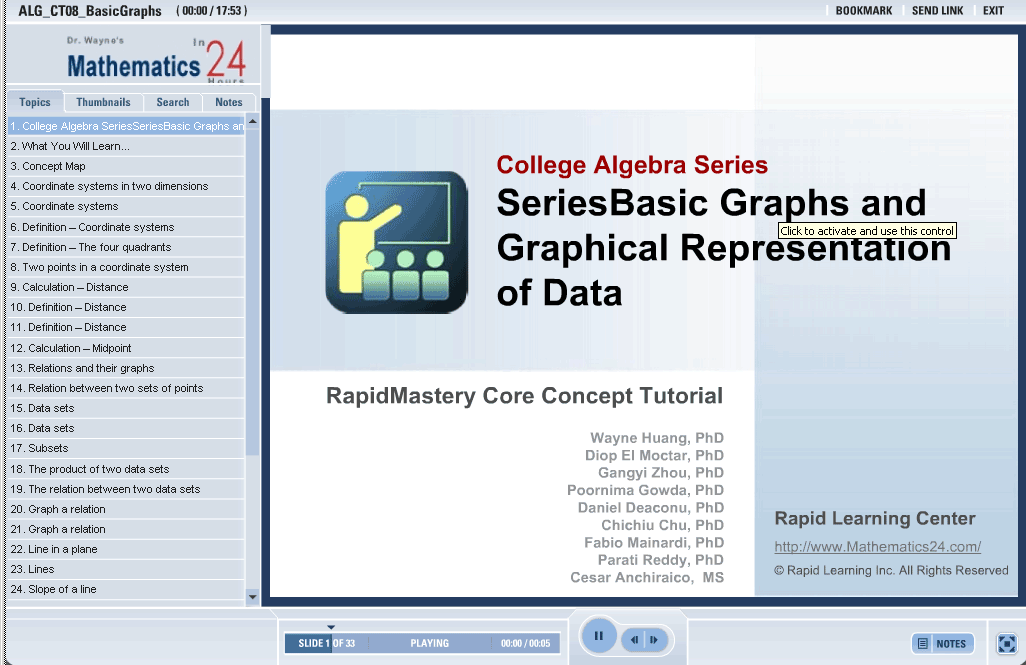The width and height of the screenshot is (1026, 665).
Task: Click Send Link in the top bar
Action: point(937,11)
